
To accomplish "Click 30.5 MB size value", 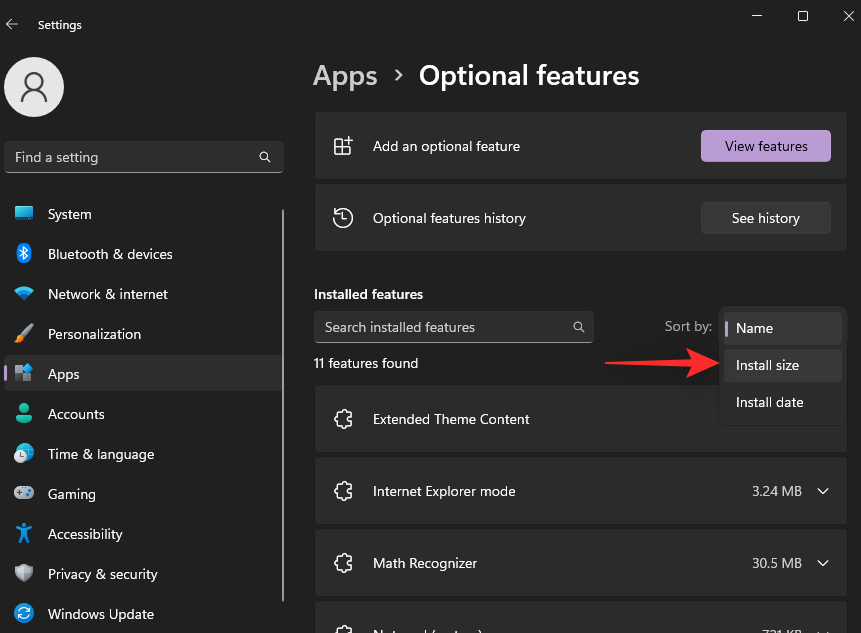I will pyautogui.click(x=776, y=563).
